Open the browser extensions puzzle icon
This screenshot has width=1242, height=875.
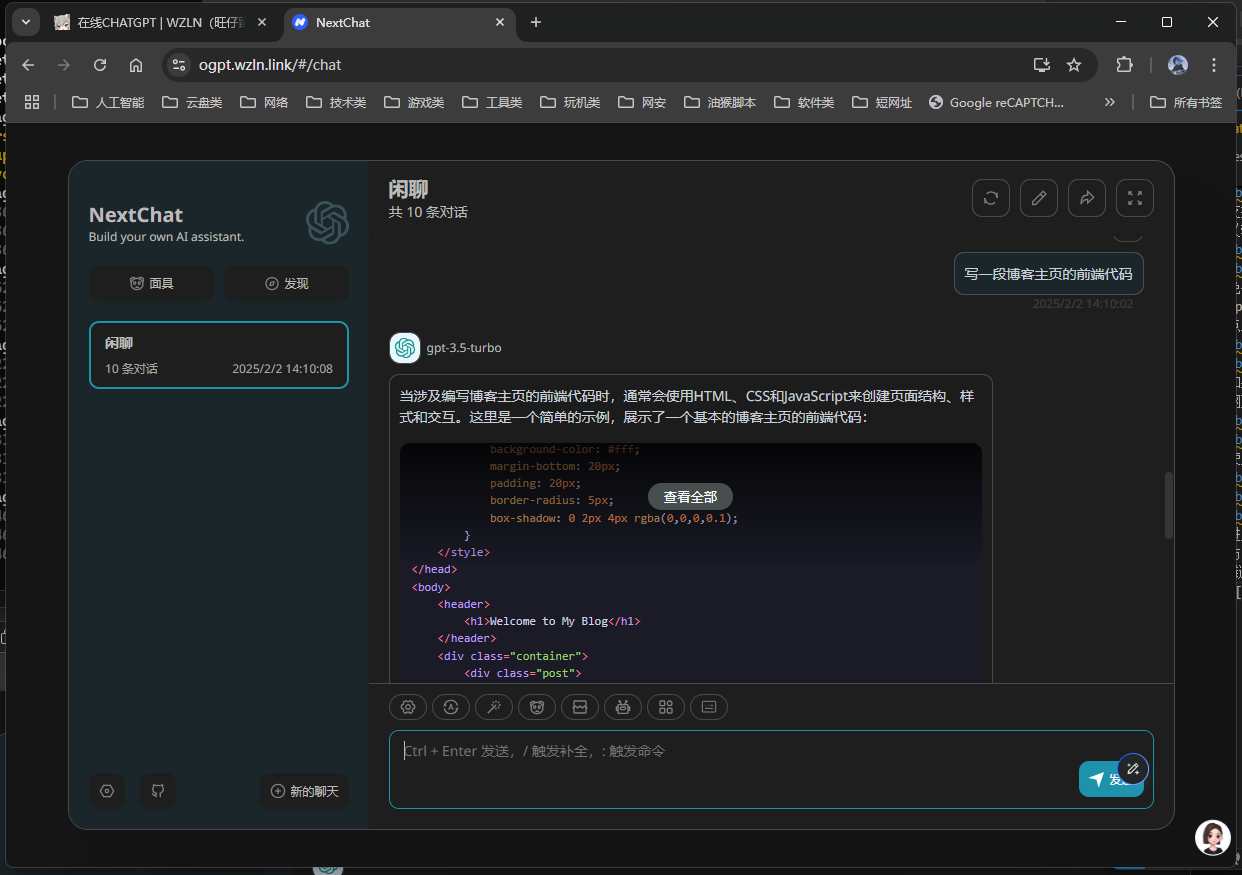tap(1124, 65)
